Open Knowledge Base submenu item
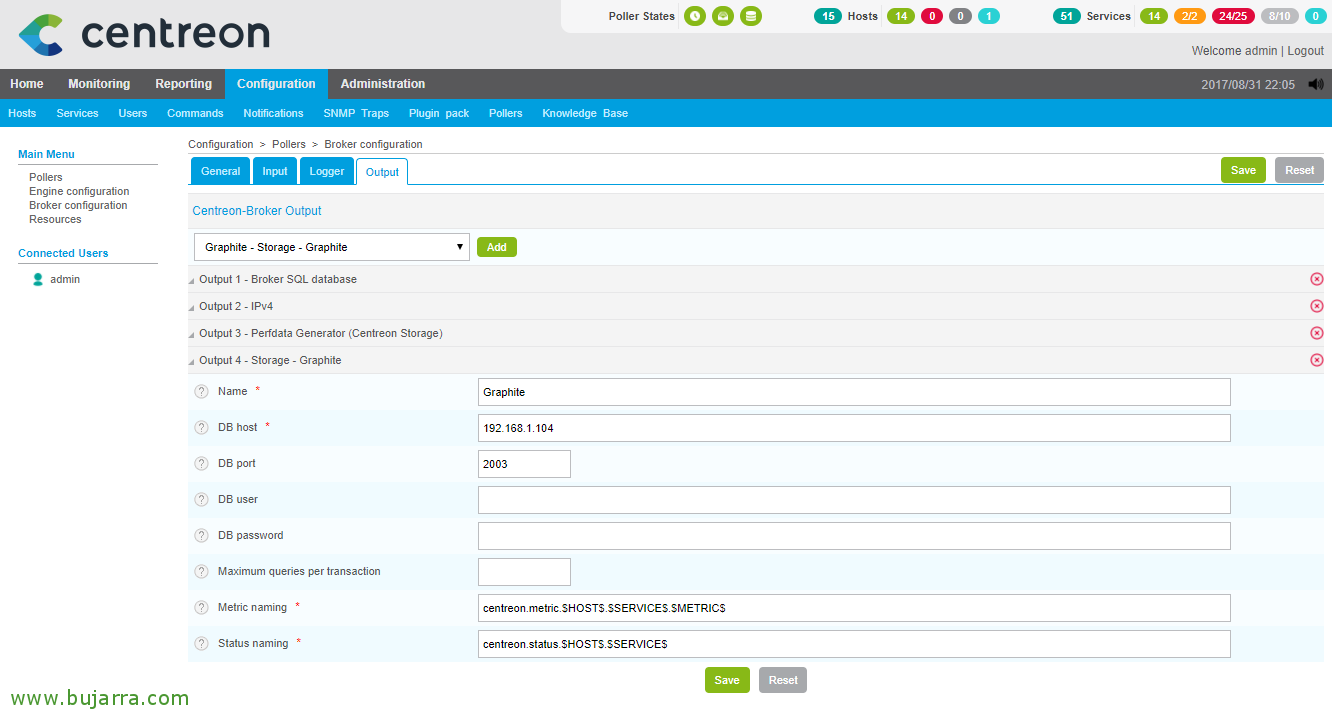The height and width of the screenshot is (720, 1332). [x=585, y=113]
